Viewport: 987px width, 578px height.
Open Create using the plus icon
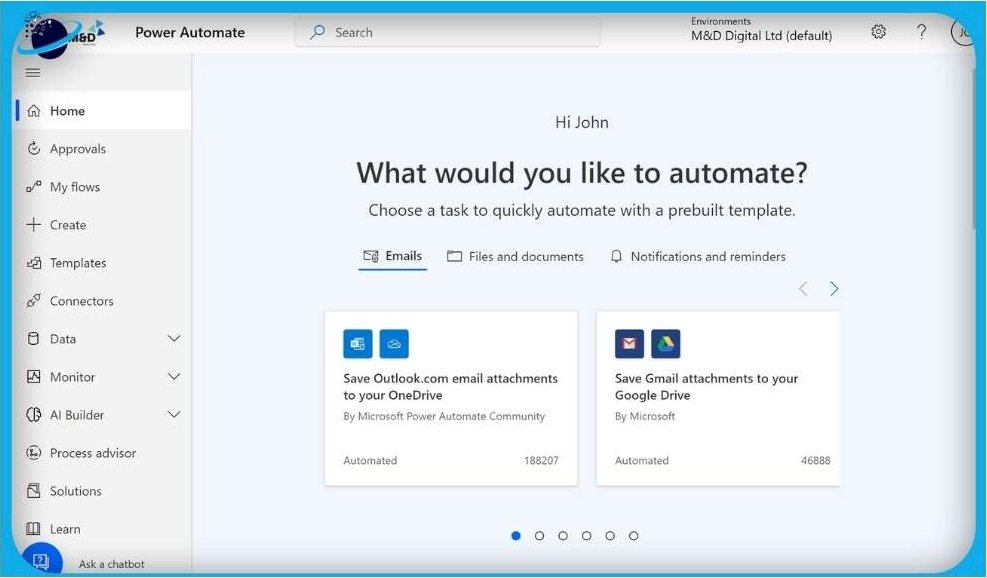click(x=66, y=224)
